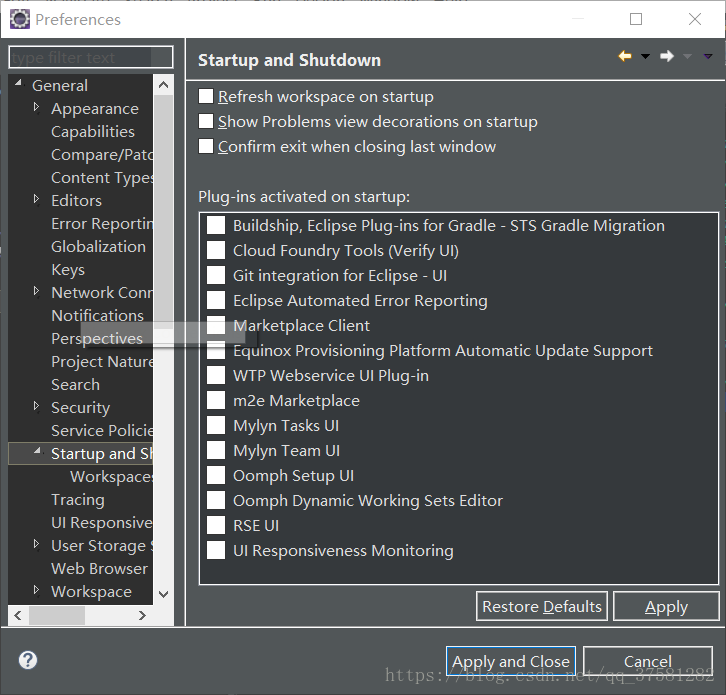Click tree horizontal scrollbar left arrow

tap(18, 615)
